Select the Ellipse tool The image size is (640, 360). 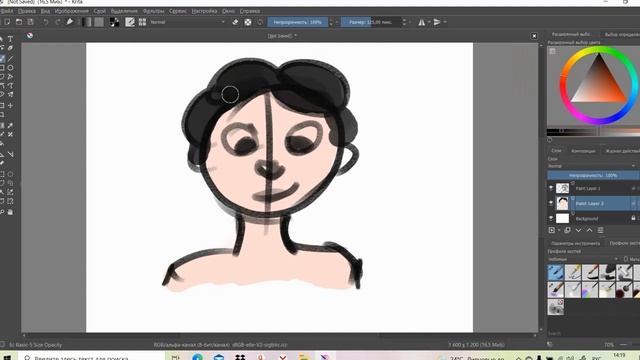(11, 68)
